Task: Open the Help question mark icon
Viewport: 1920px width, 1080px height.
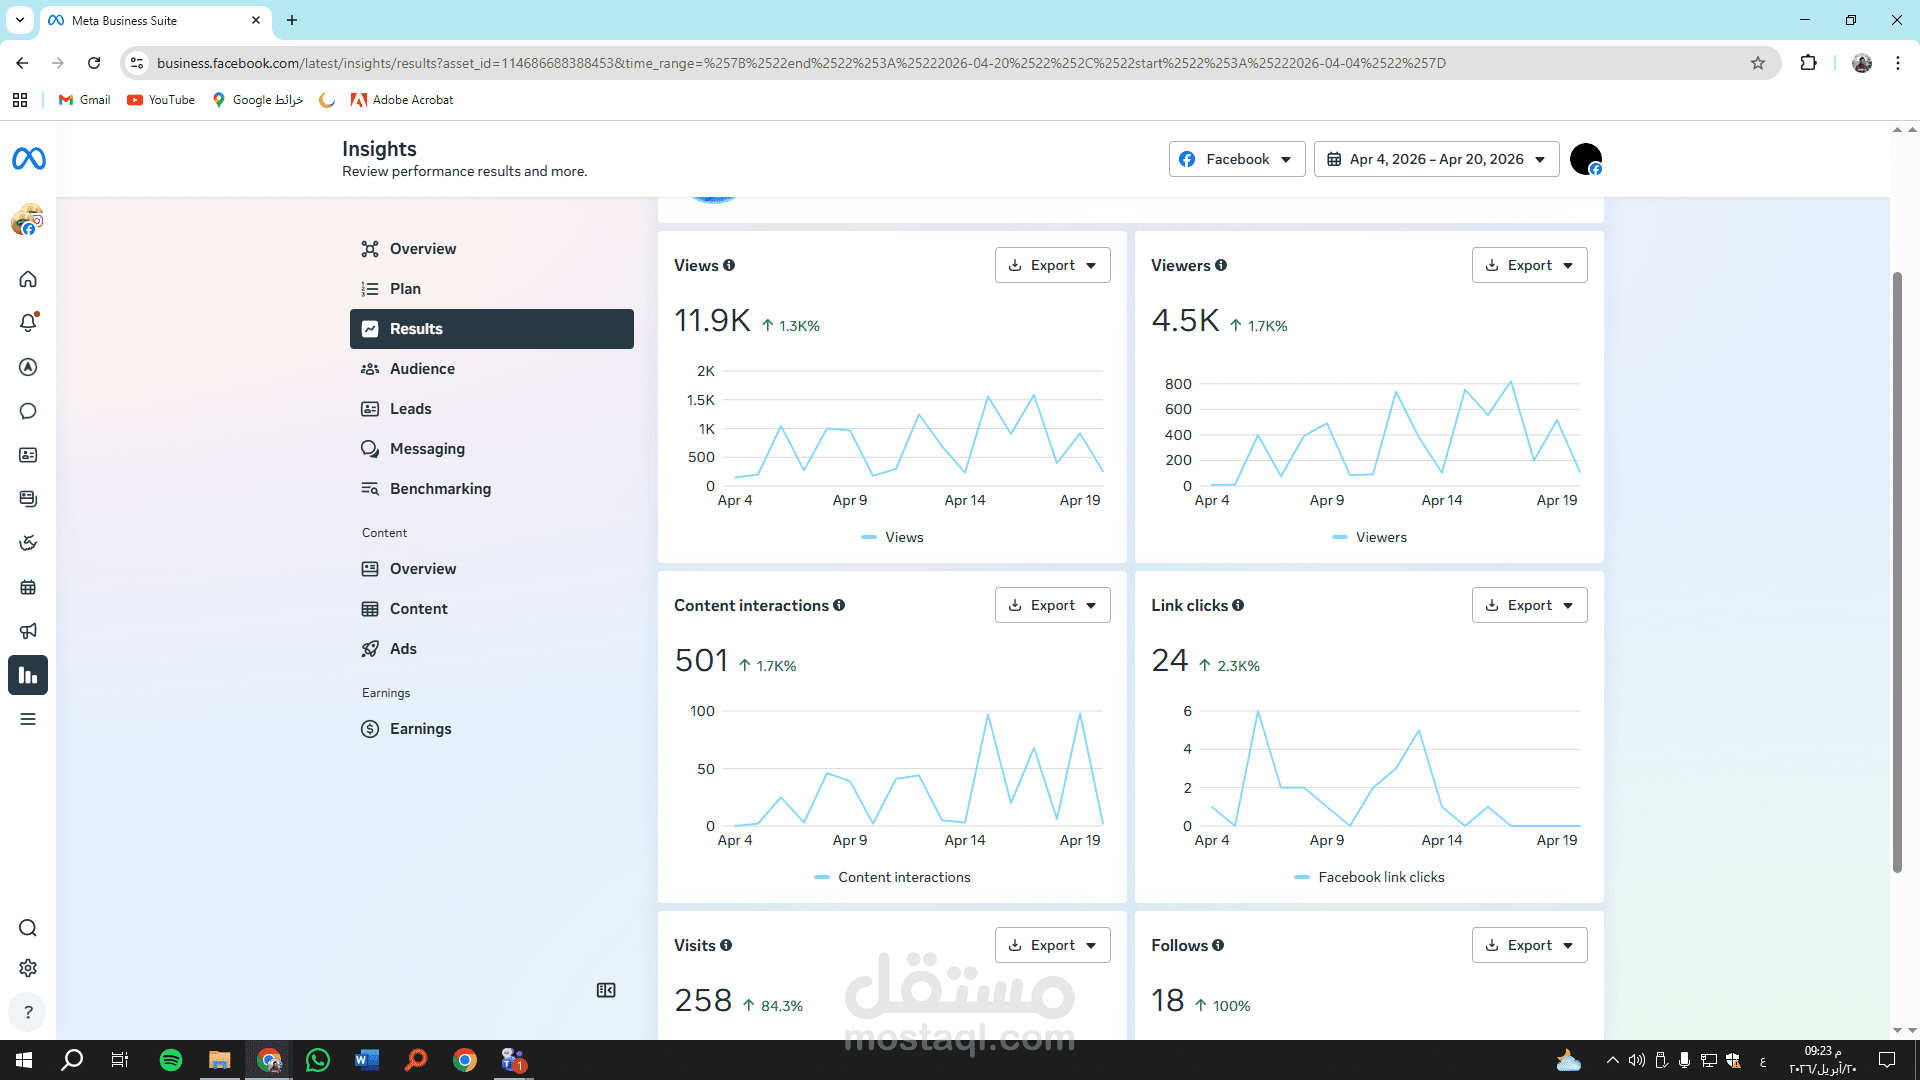Action: coord(28,1012)
